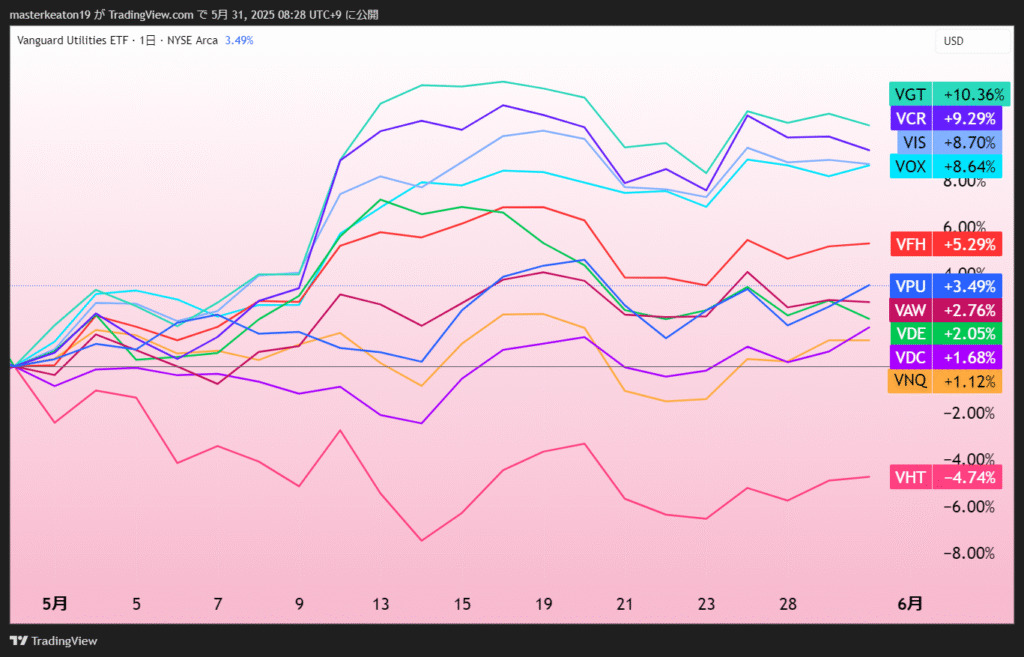Image resolution: width=1024 pixels, height=657 pixels.
Task: Select the VAW ticker label
Action: pos(910,310)
